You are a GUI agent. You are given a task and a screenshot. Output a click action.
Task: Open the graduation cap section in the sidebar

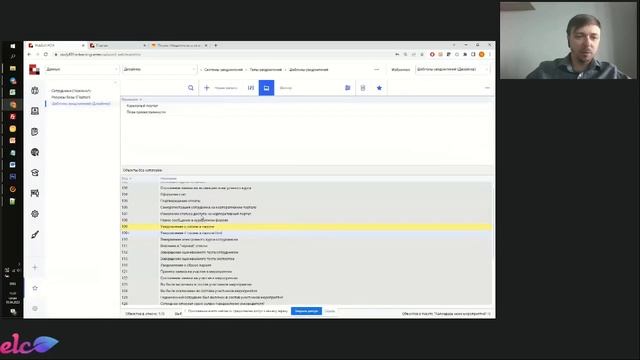tap(35, 173)
